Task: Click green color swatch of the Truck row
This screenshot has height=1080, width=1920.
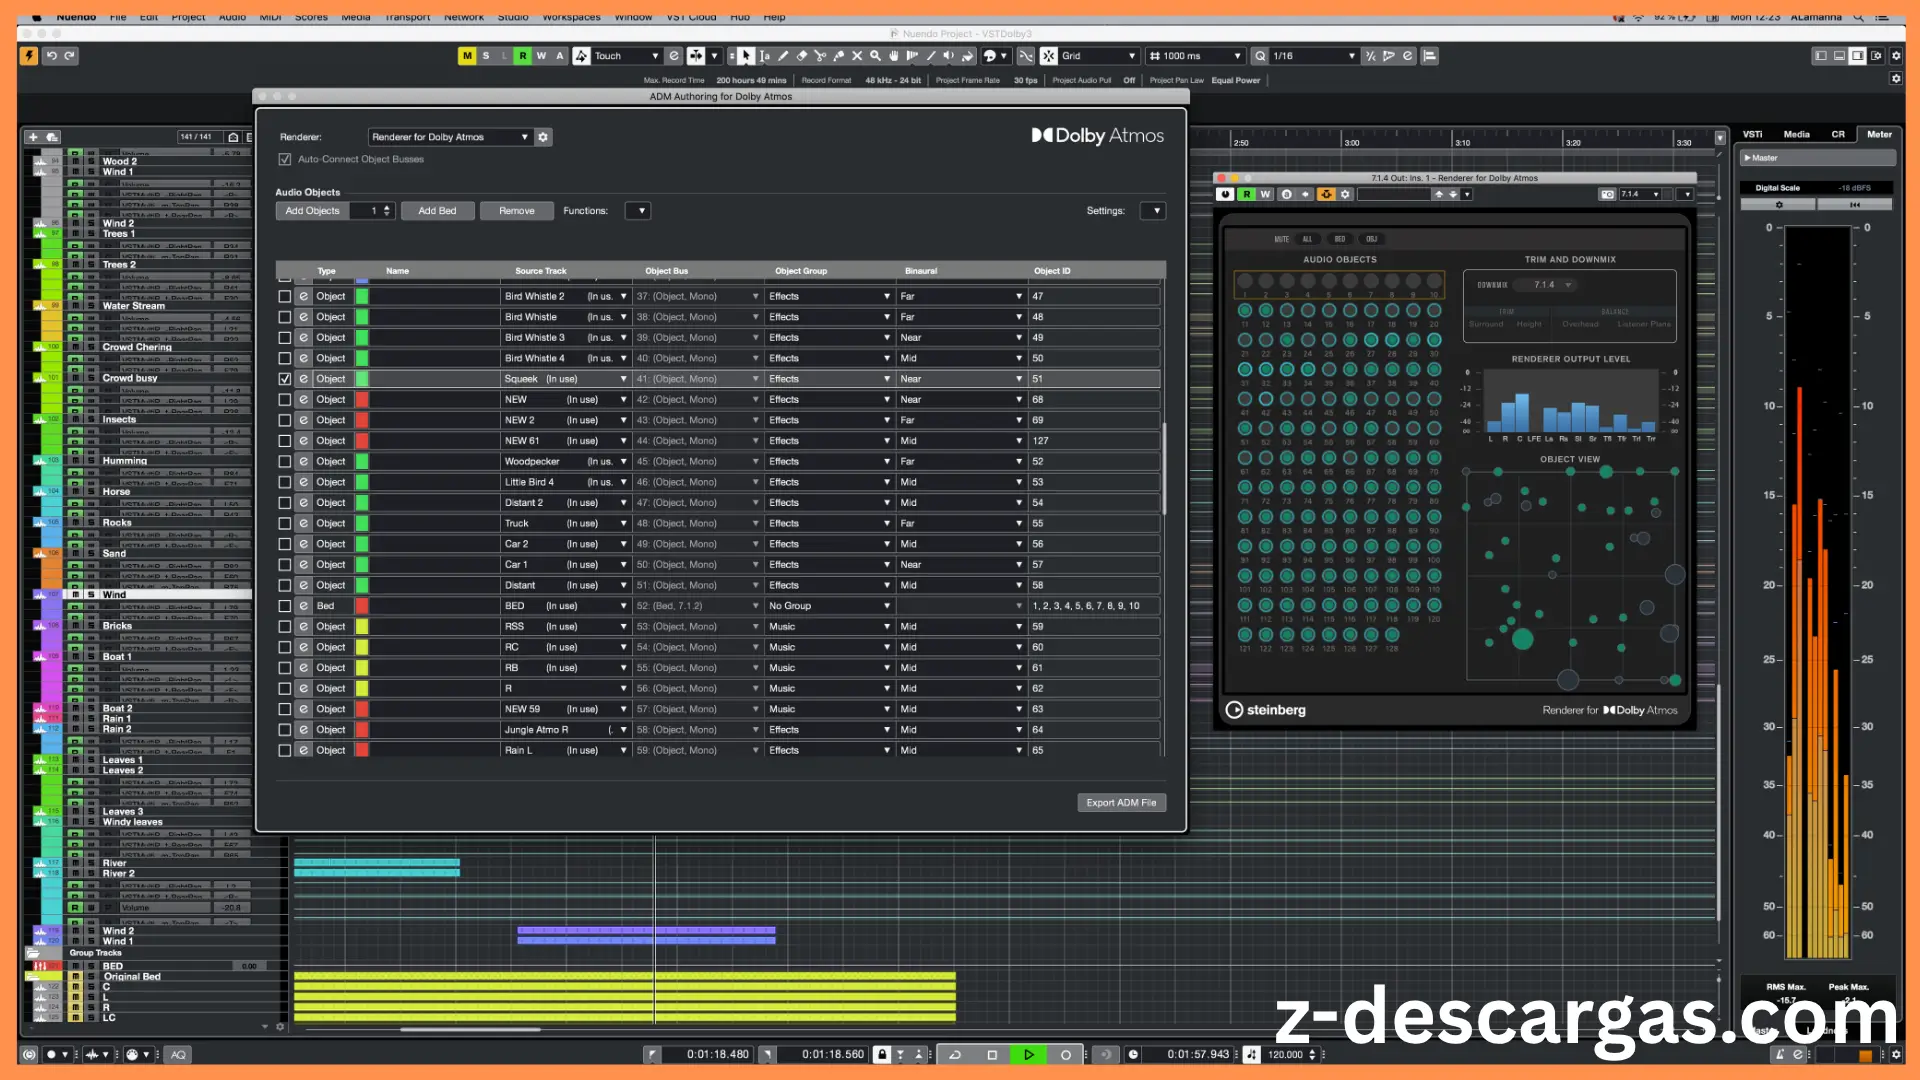Action: click(362, 523)
